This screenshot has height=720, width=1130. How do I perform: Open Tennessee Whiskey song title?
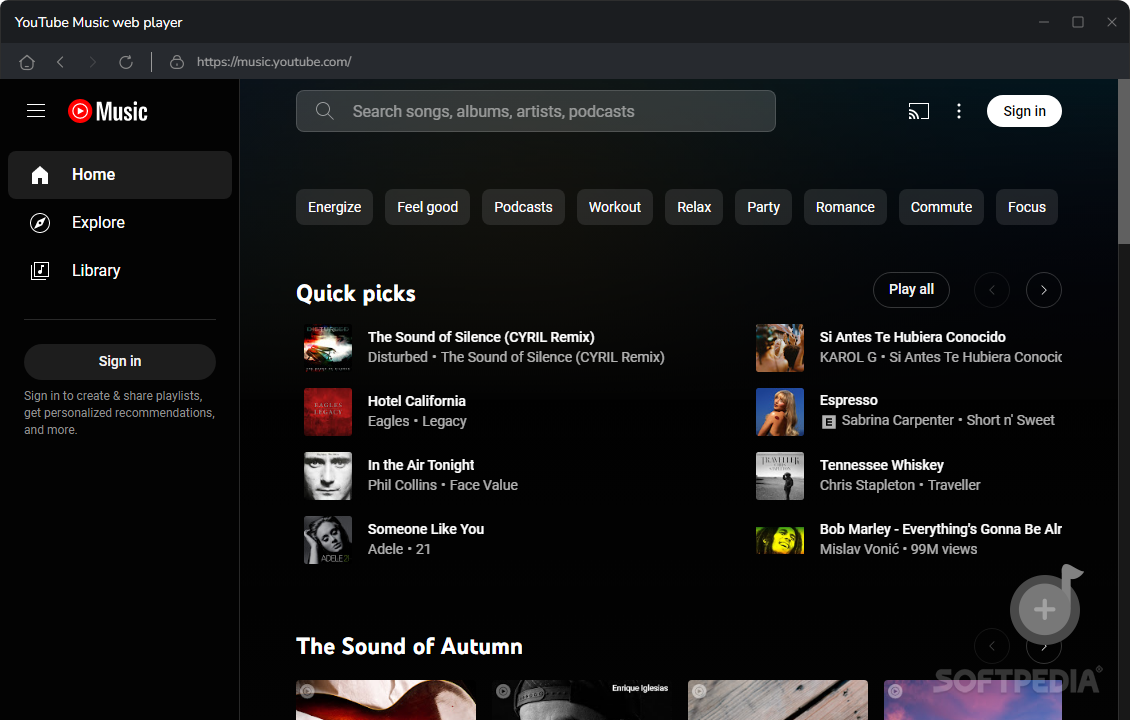[x=881, y=465]
